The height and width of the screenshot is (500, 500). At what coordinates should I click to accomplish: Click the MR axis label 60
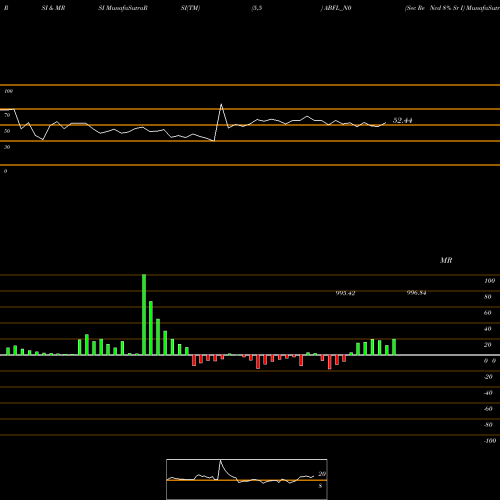coord(488,313)
